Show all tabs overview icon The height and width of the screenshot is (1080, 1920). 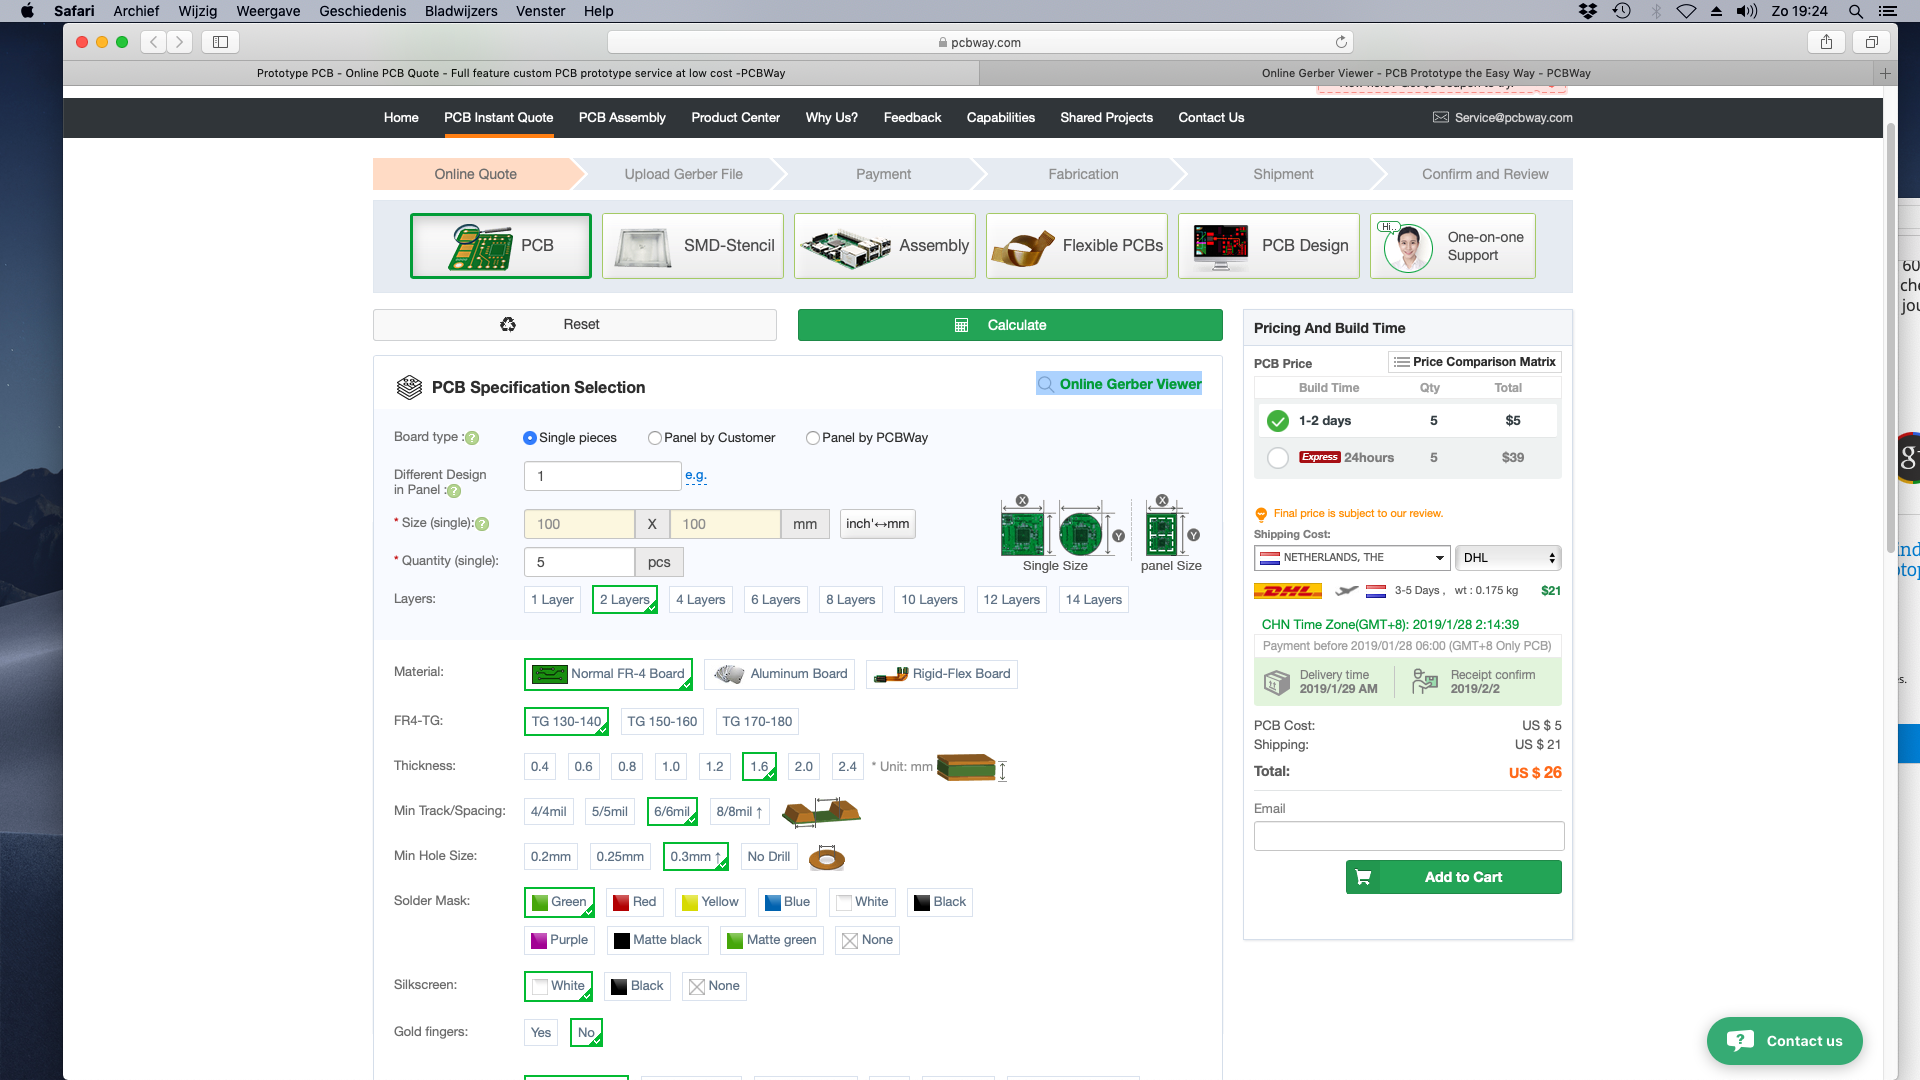pos(1871,42)
